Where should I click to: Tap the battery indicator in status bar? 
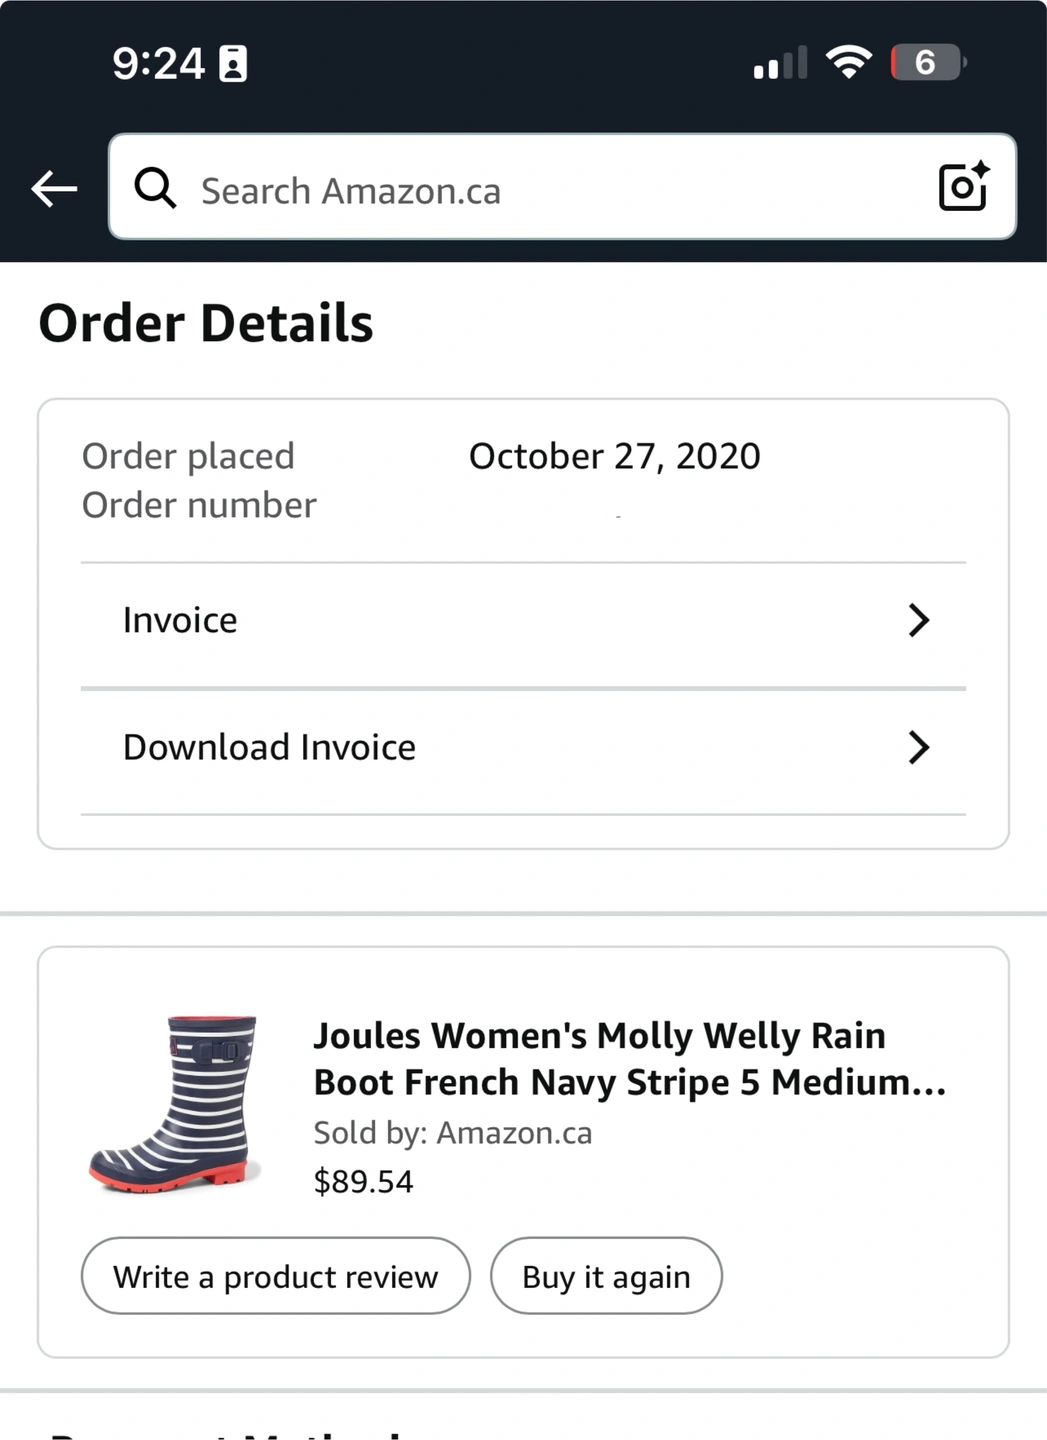[x=927, y=62]
